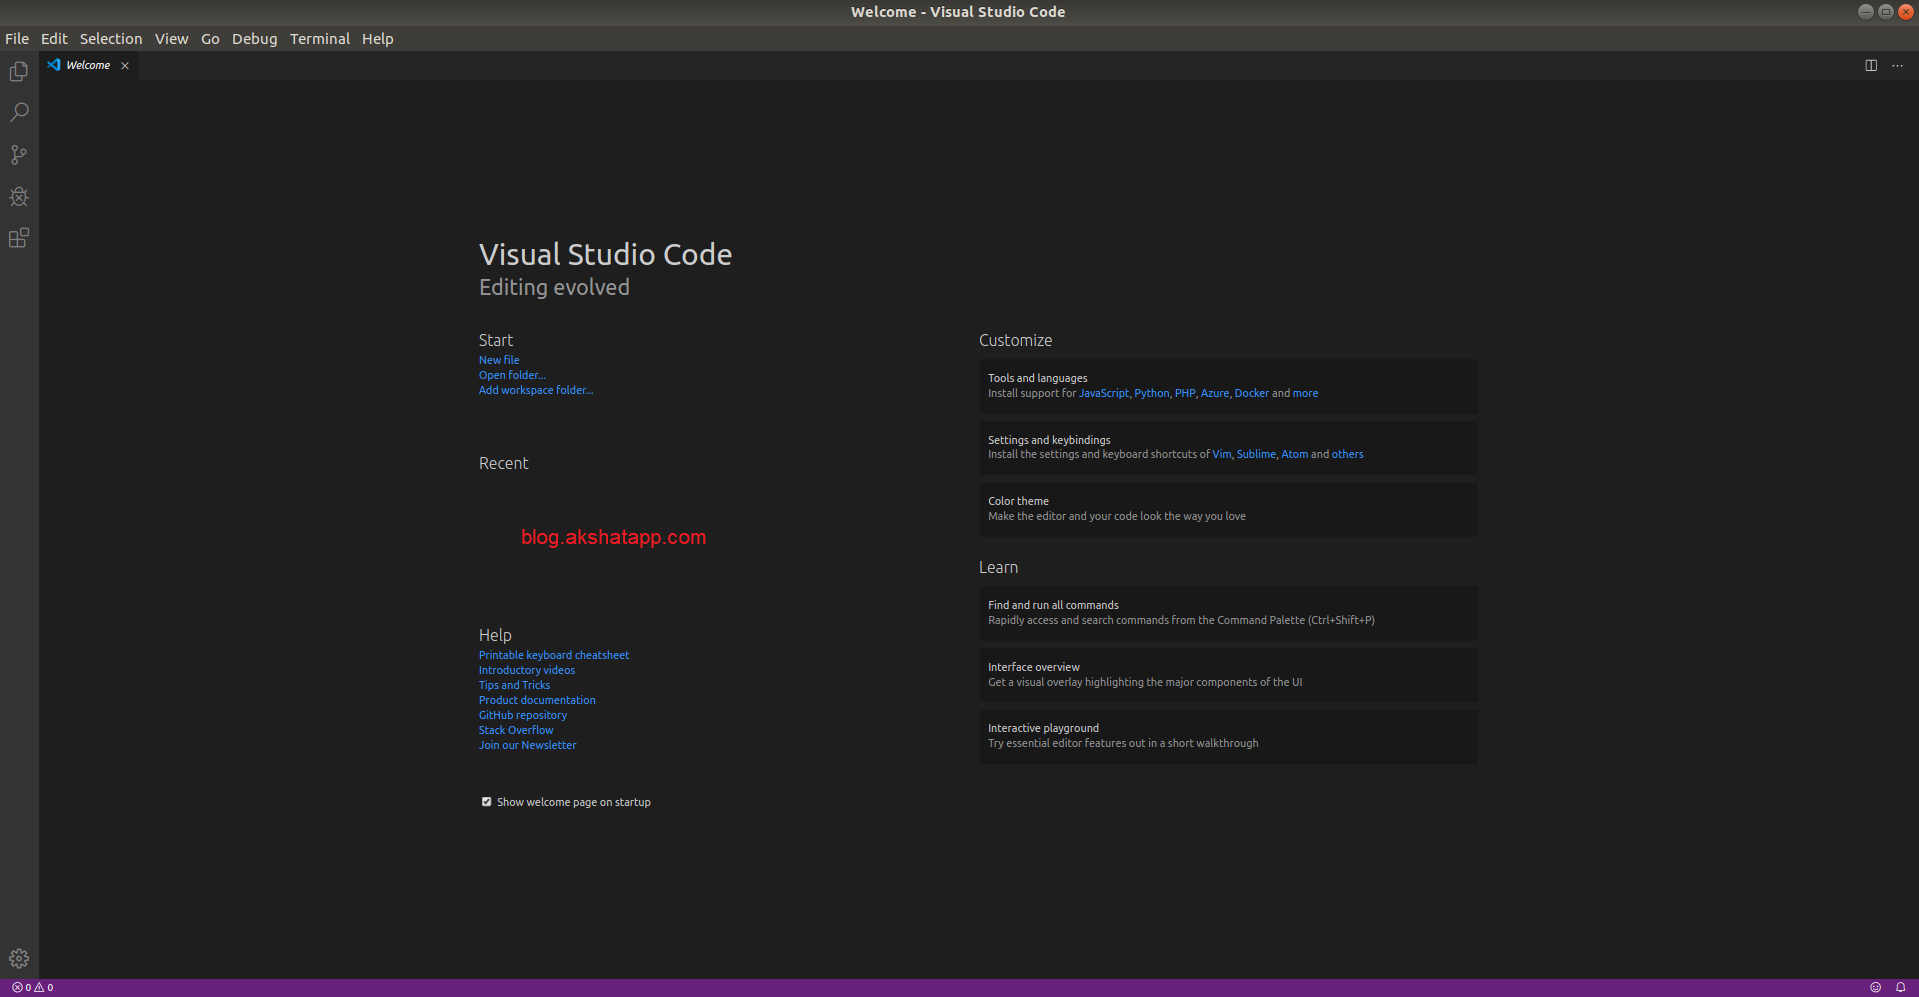Open the Extensions view icon
Image resolution: width=1919 pixels, height=997 pixels.
point(19,238)
